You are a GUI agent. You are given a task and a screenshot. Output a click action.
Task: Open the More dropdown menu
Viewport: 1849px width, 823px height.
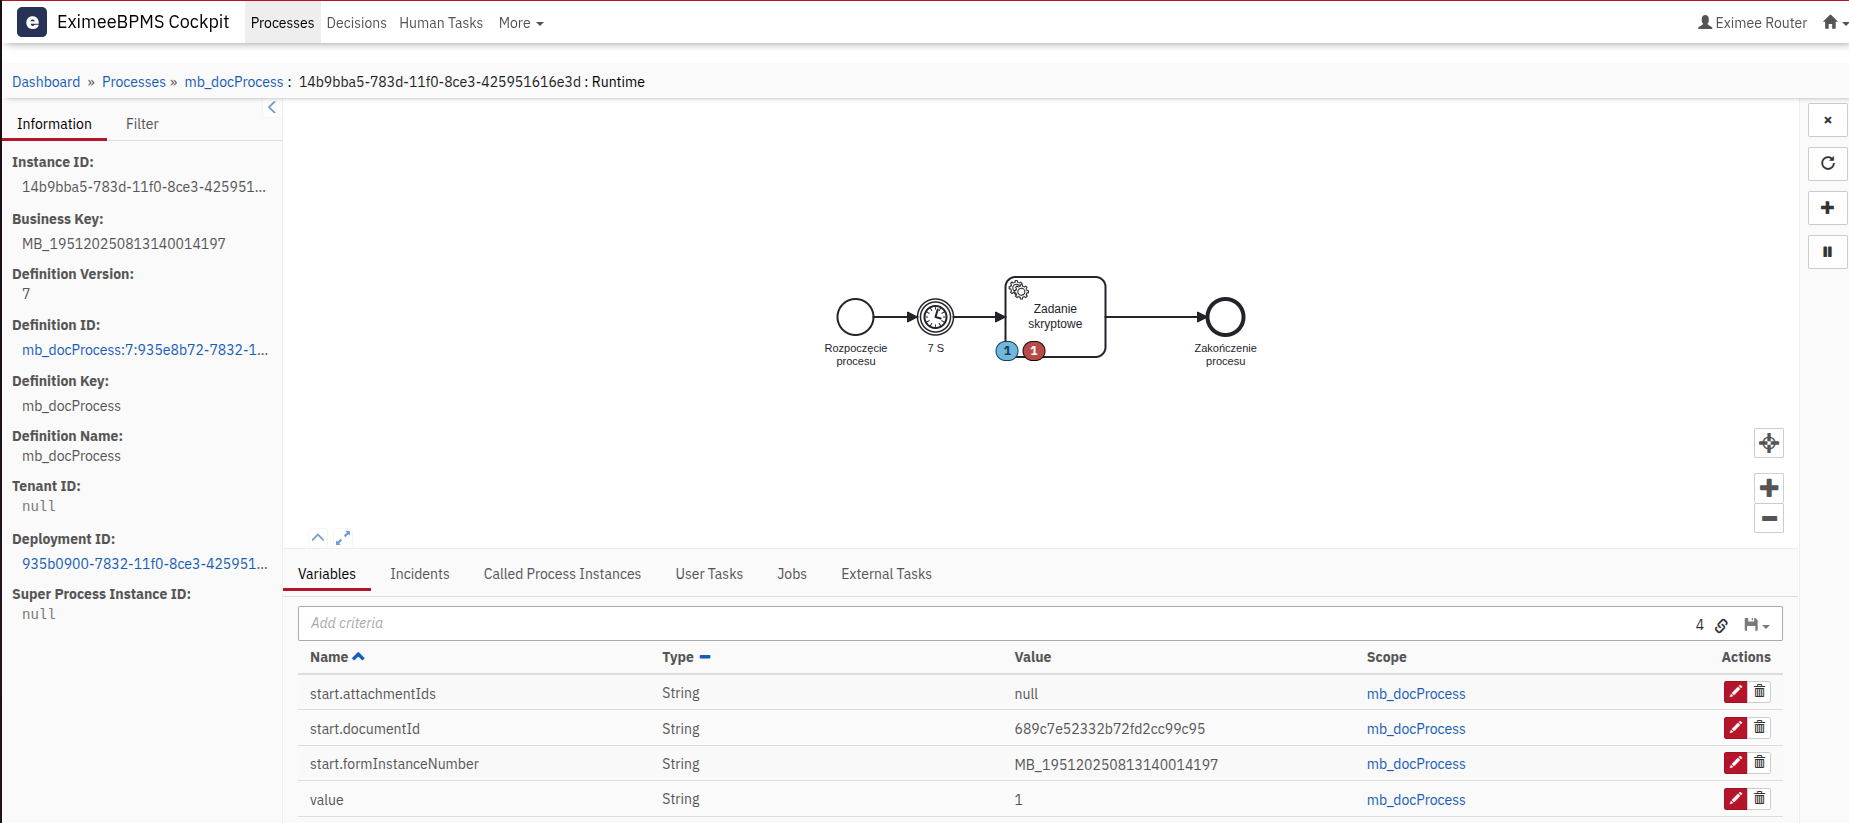coord(520,23)
